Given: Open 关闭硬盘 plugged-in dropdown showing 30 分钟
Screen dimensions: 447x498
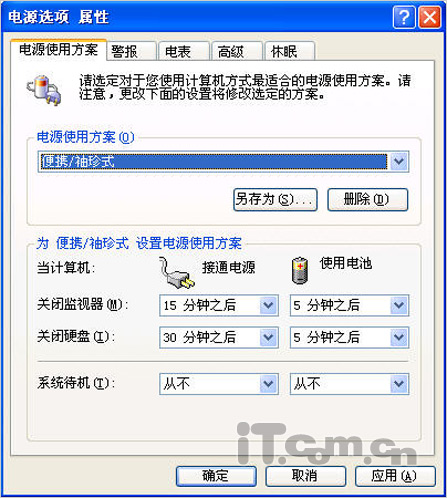Looking at the screenshot, I should coord(269,337).
